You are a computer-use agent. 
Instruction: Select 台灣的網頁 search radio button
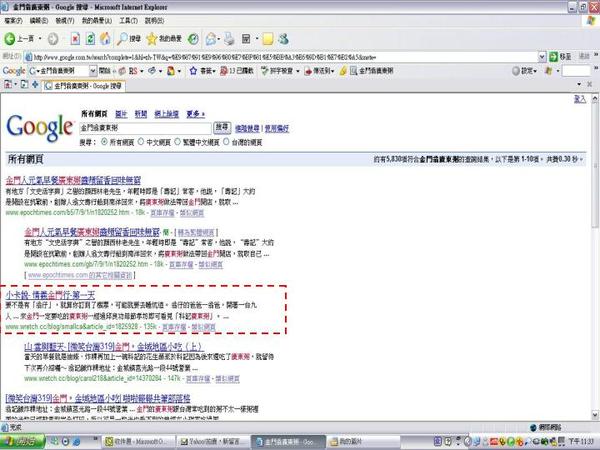tap(226, 142)
